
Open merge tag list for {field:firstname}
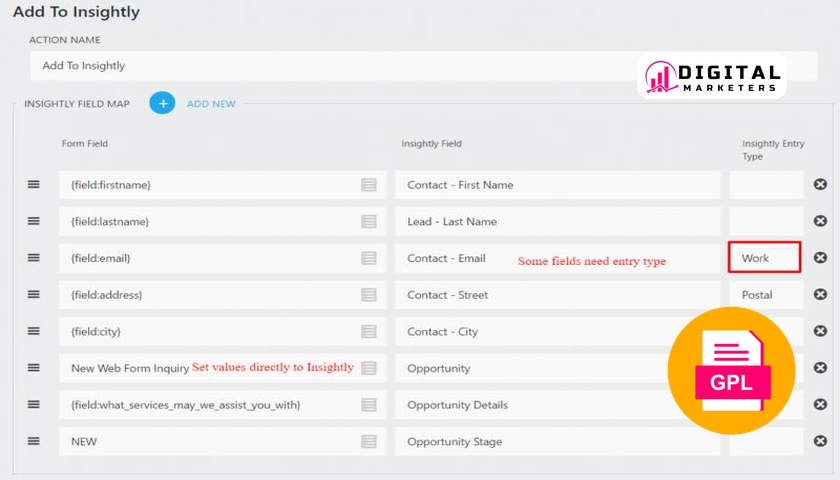pos(369,185)
